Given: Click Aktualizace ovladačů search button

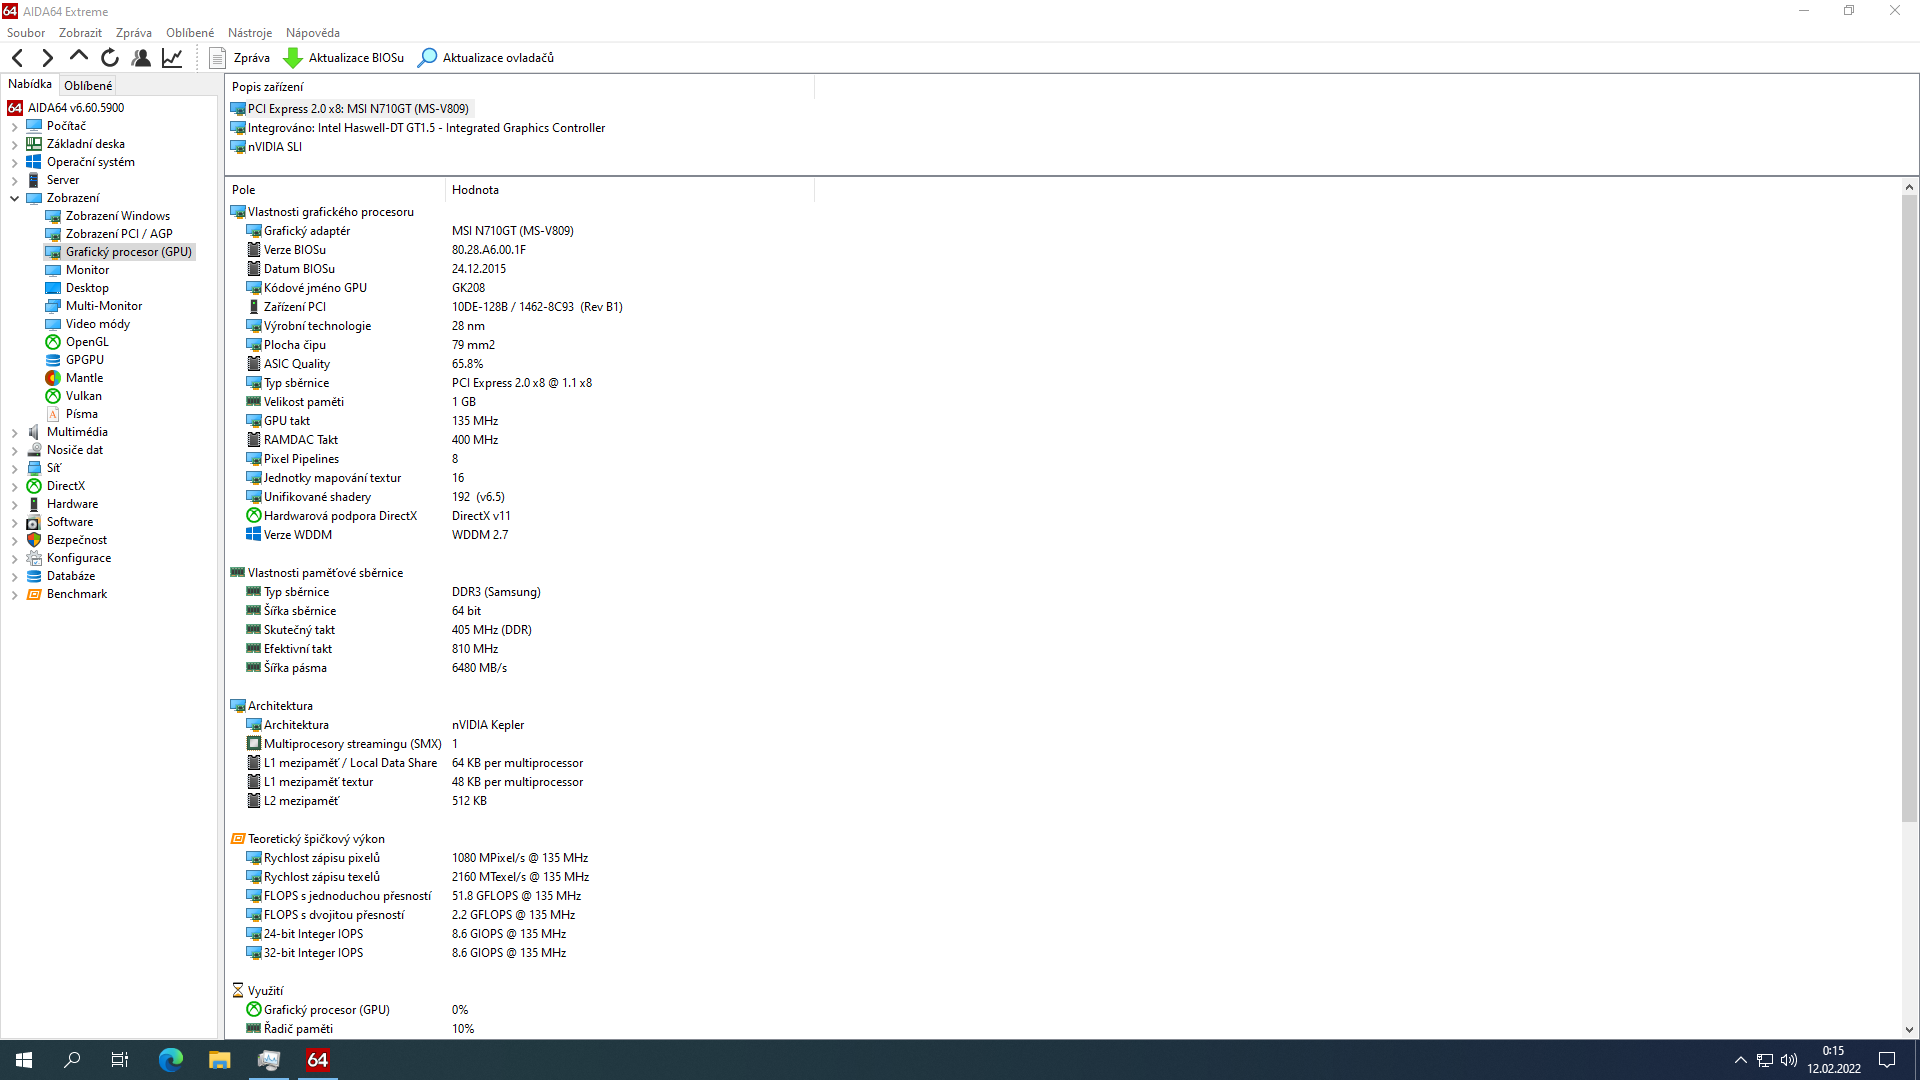Looking at the screenshot, I should click(486, 58).
